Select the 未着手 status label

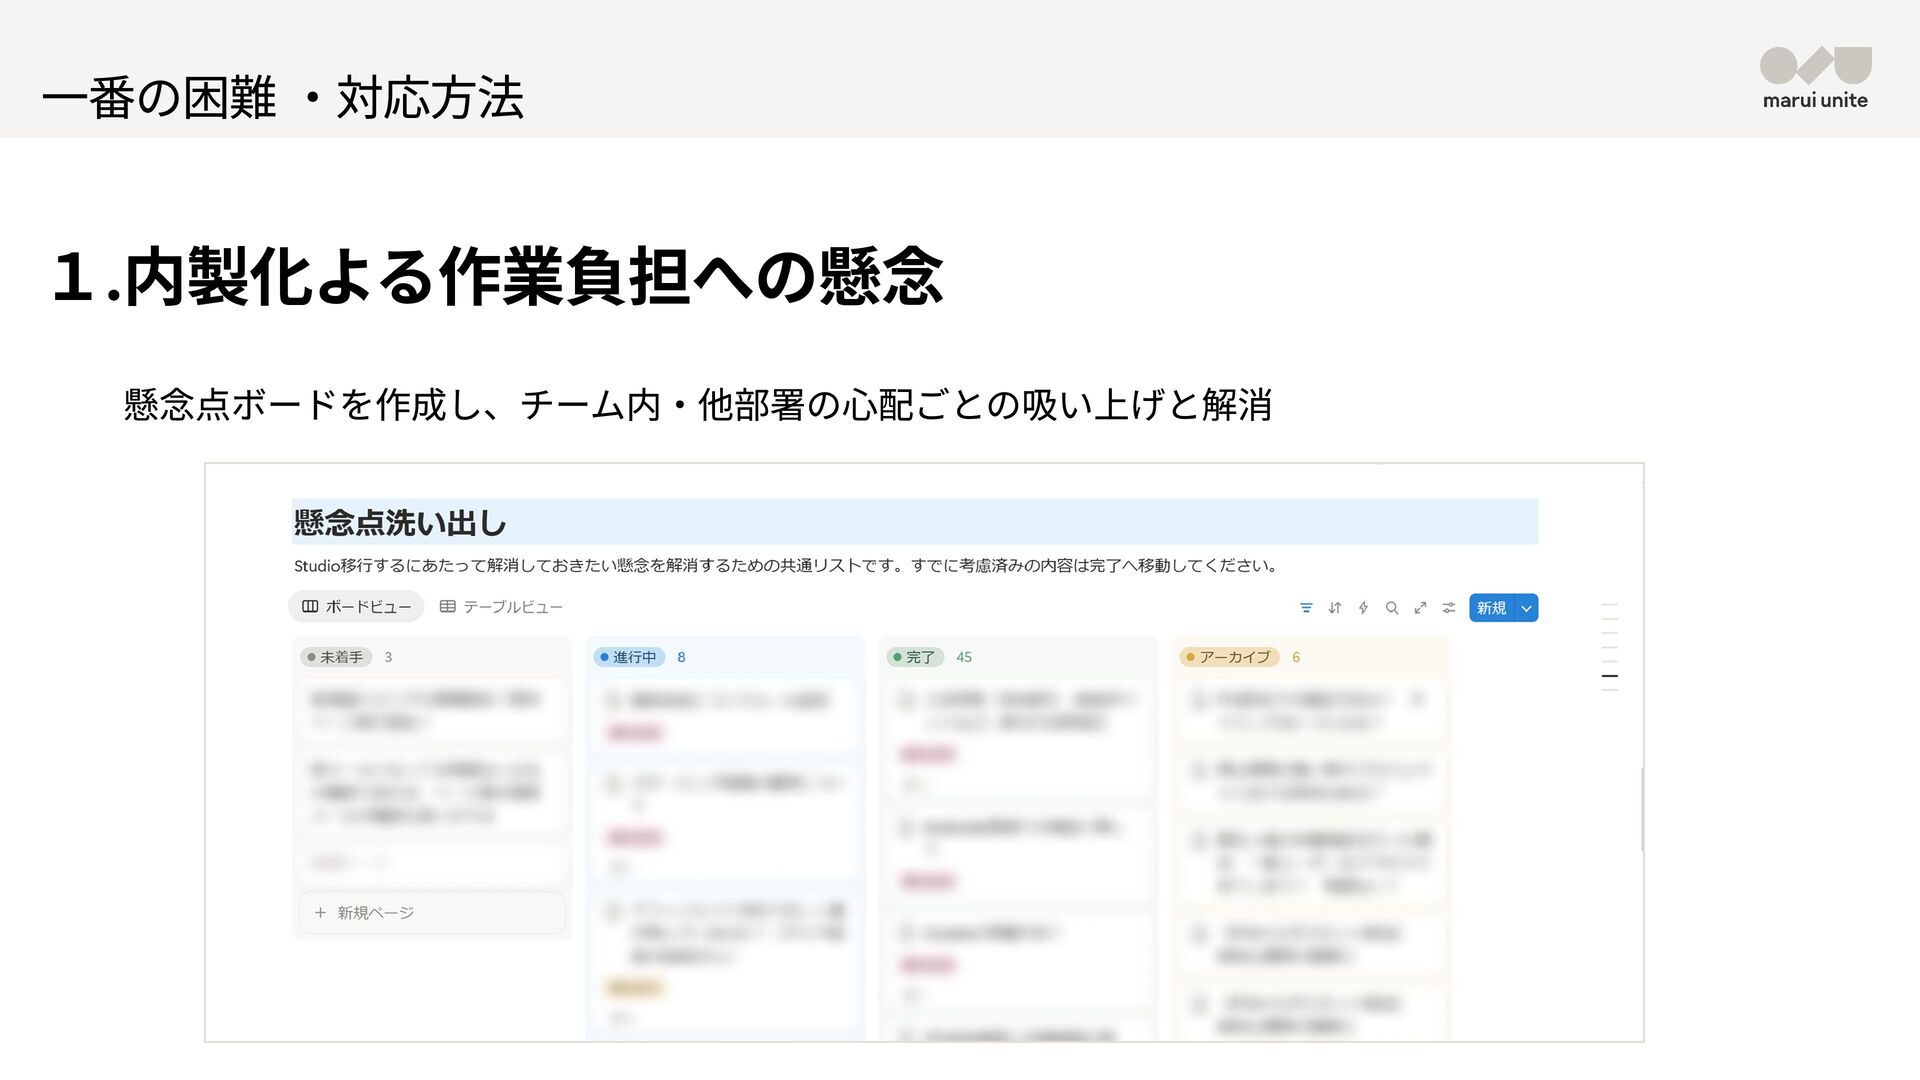click(336, 657)
